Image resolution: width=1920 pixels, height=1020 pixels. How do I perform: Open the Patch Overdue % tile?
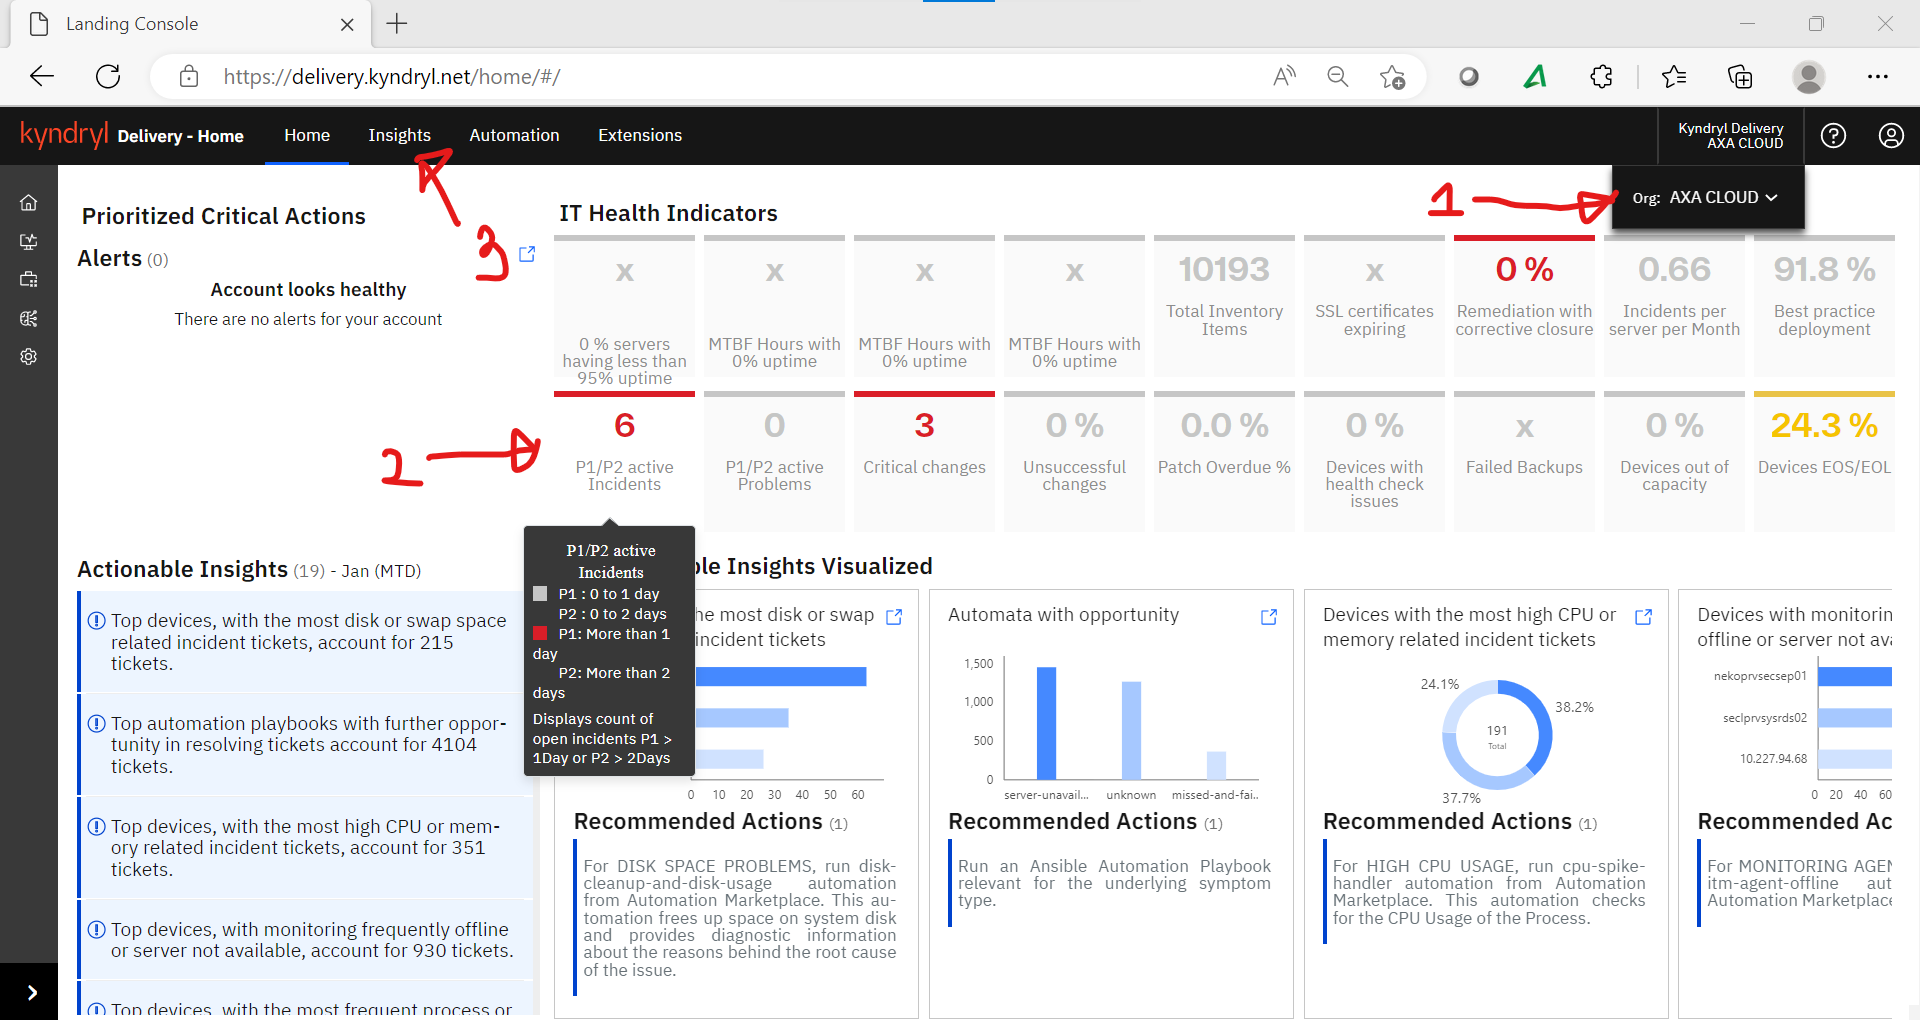(x=1224, y=461)
